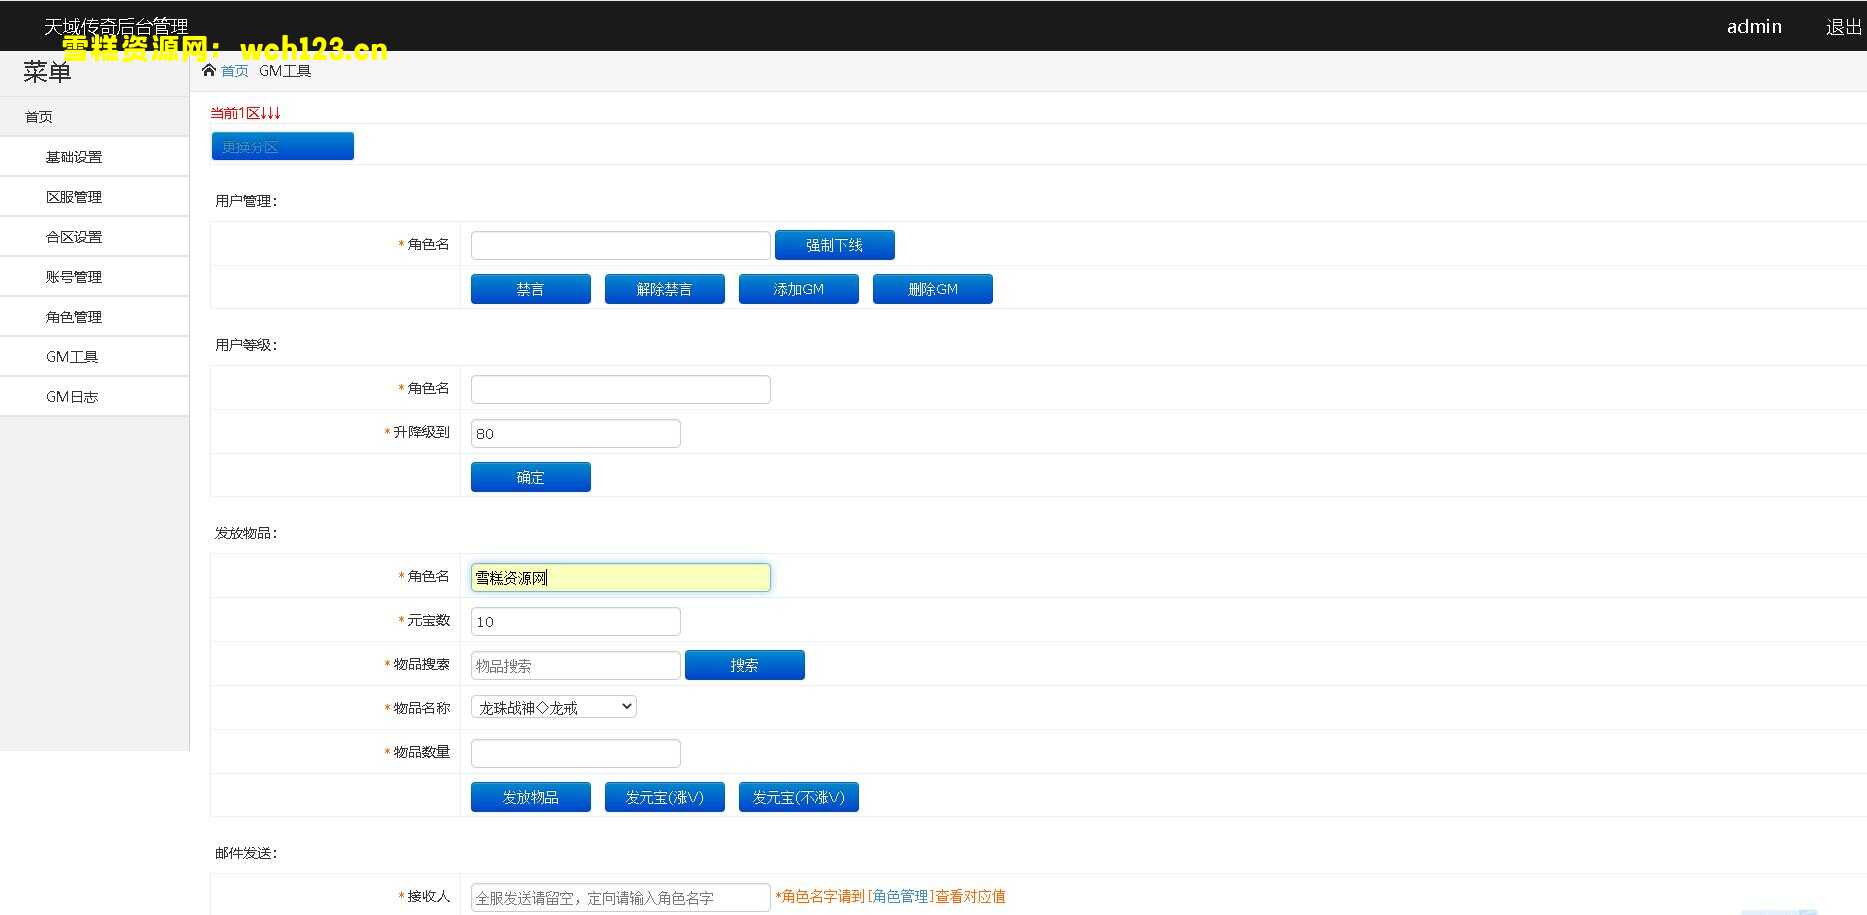Click the 解除禁言 button
Viewport: 1867px width, 915px height.
(x=664, y=289)
